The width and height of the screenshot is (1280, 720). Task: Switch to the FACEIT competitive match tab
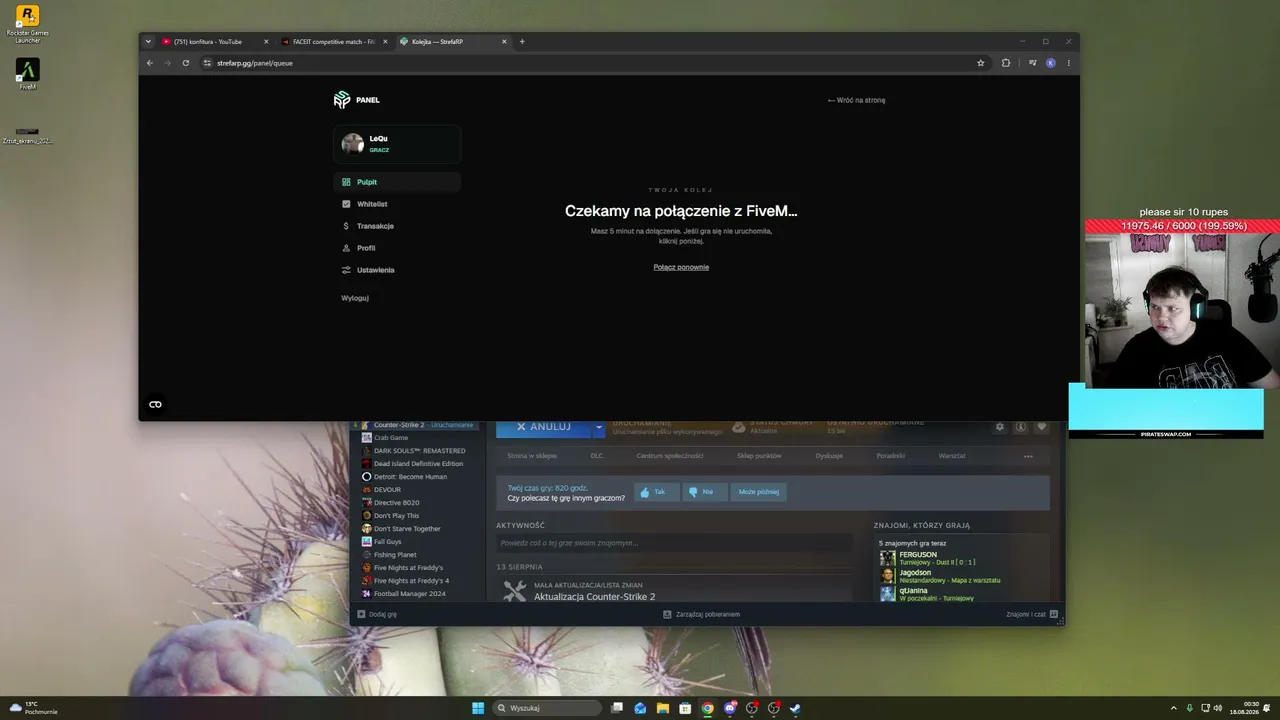(333, 42)
